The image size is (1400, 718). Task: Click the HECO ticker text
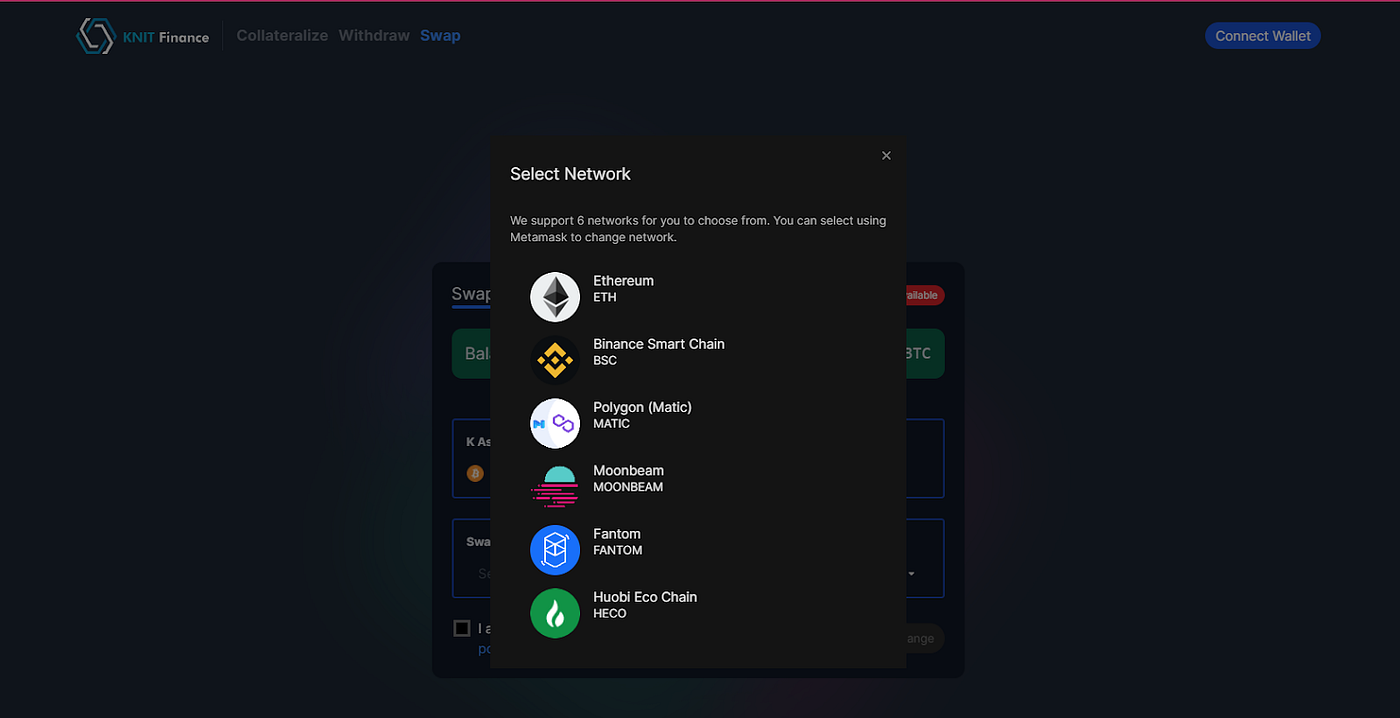609,613
